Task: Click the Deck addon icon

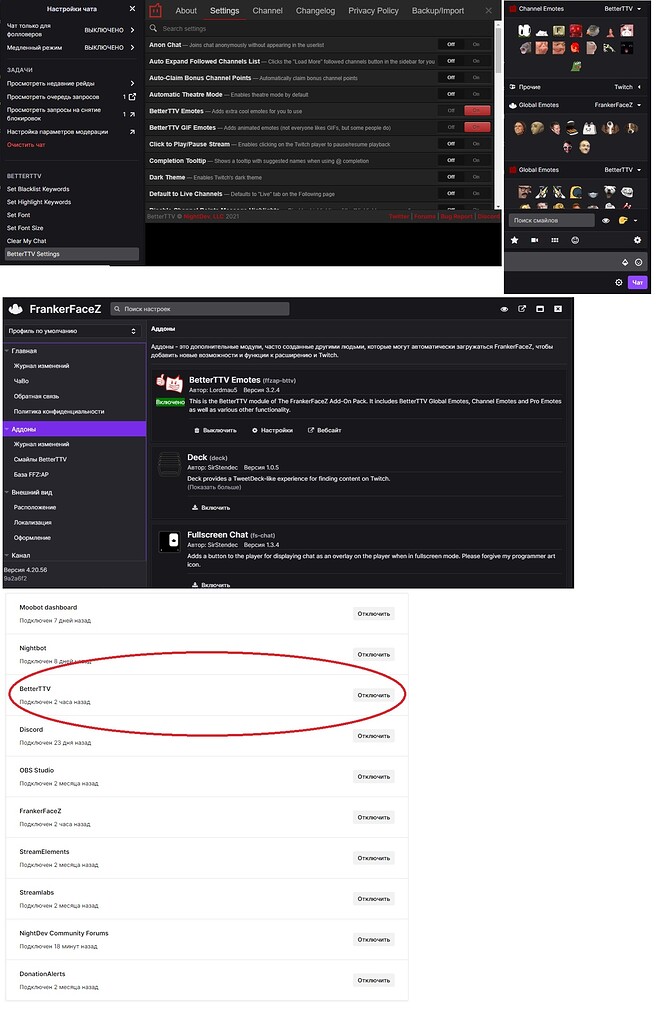Action: pyautogui.click(x=169, y=464)
